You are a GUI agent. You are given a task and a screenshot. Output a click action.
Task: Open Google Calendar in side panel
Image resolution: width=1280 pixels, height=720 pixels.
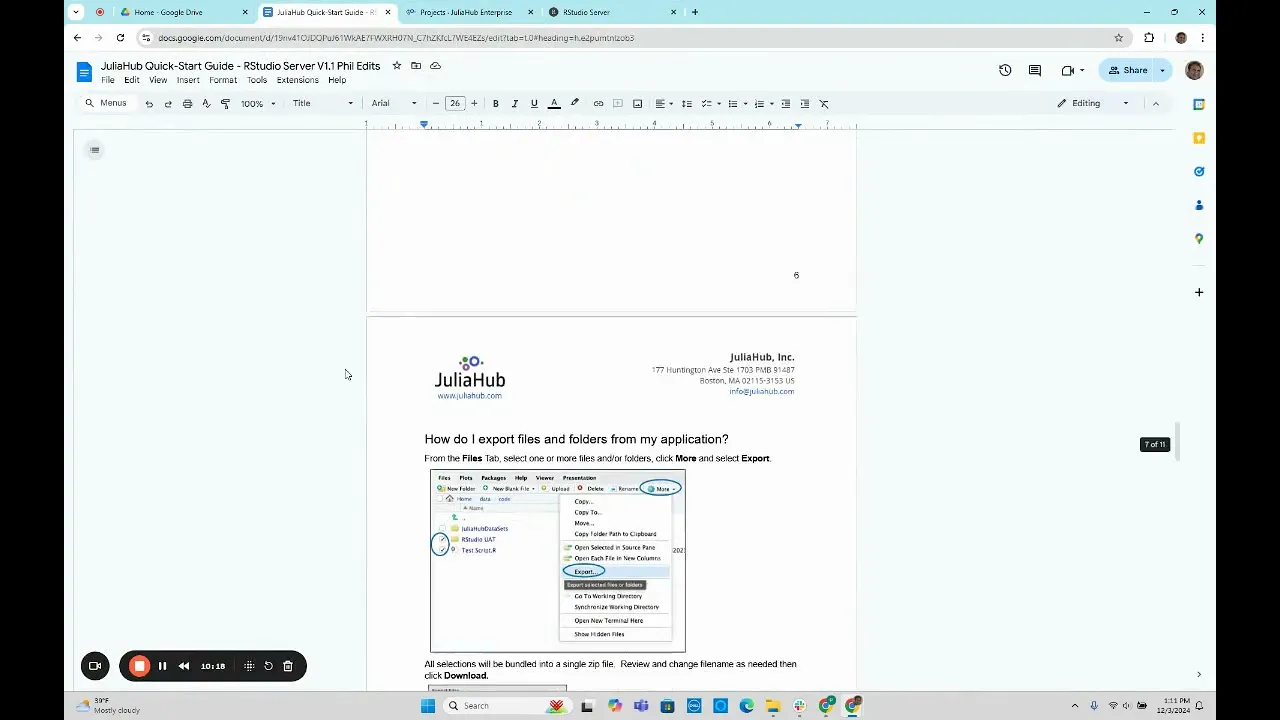tap(1199, 104)
